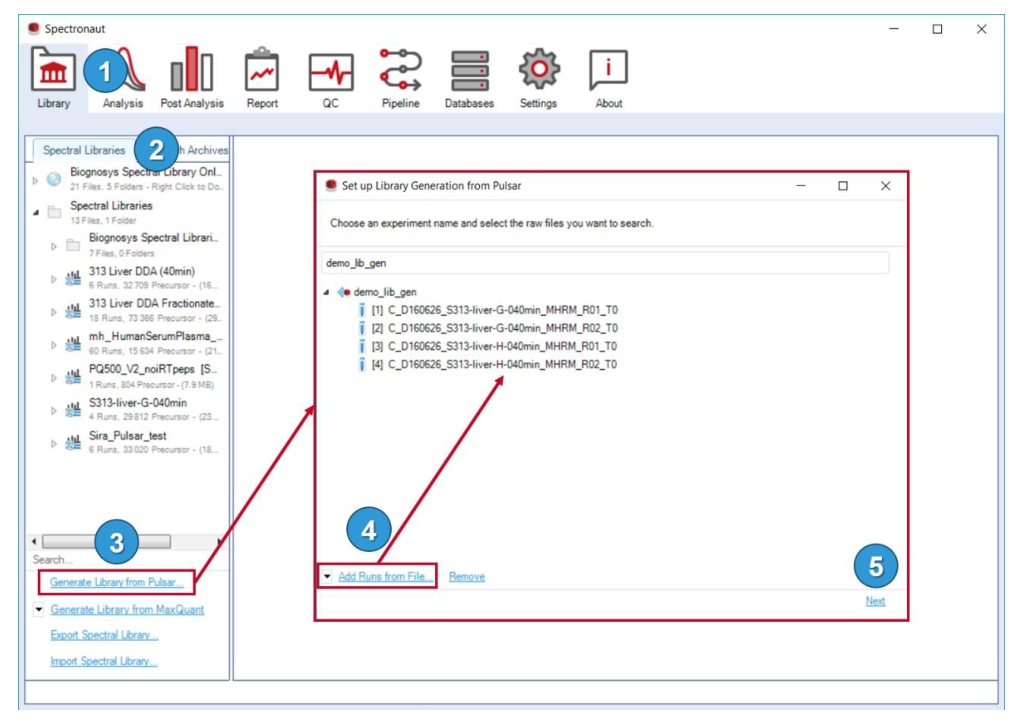Select run [3] liver-H MHRM_R01_T0
Image resolution: width=1023 pixels, height=724 pixels.
pyautogui.click(x=495, y=346)
